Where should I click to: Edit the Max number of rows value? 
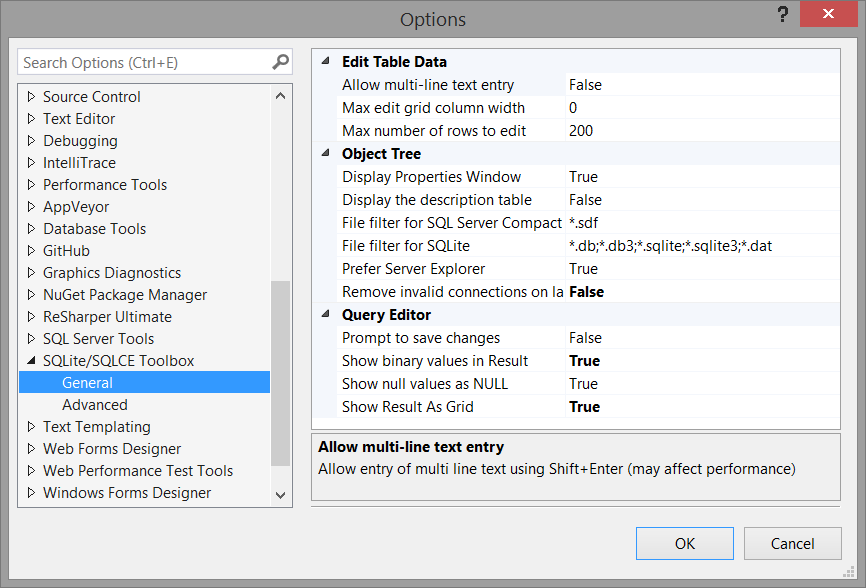click(700, 131)
